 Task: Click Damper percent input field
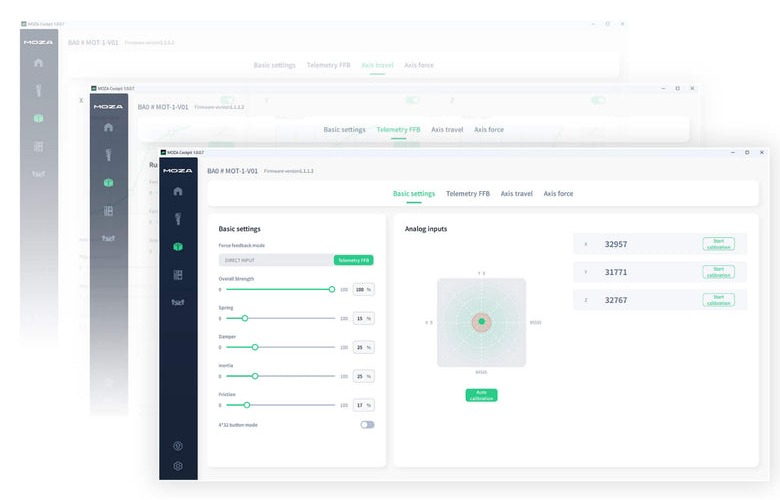pos(363,347)
